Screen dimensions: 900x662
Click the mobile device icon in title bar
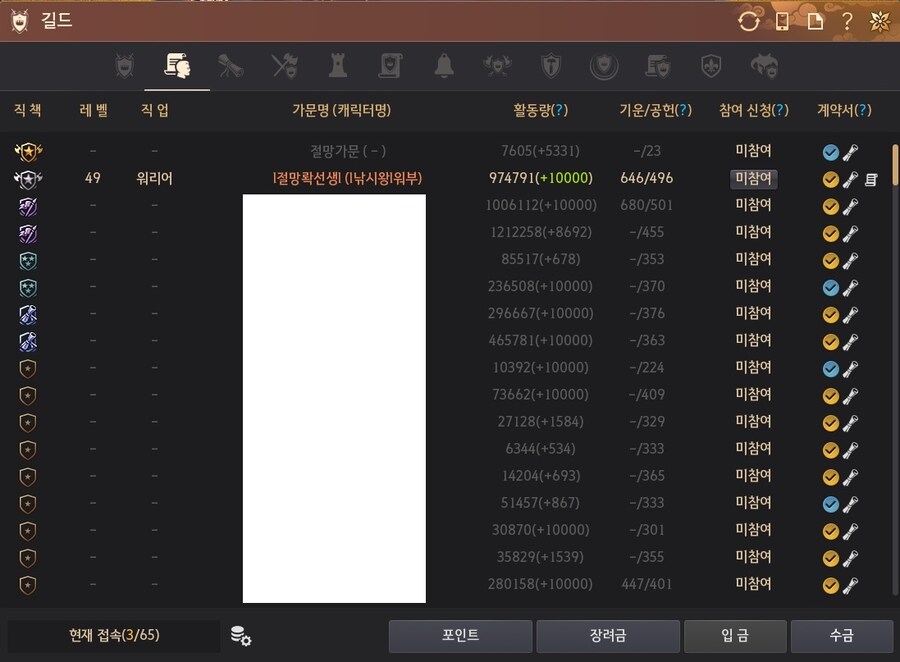[x=782, y=21]
